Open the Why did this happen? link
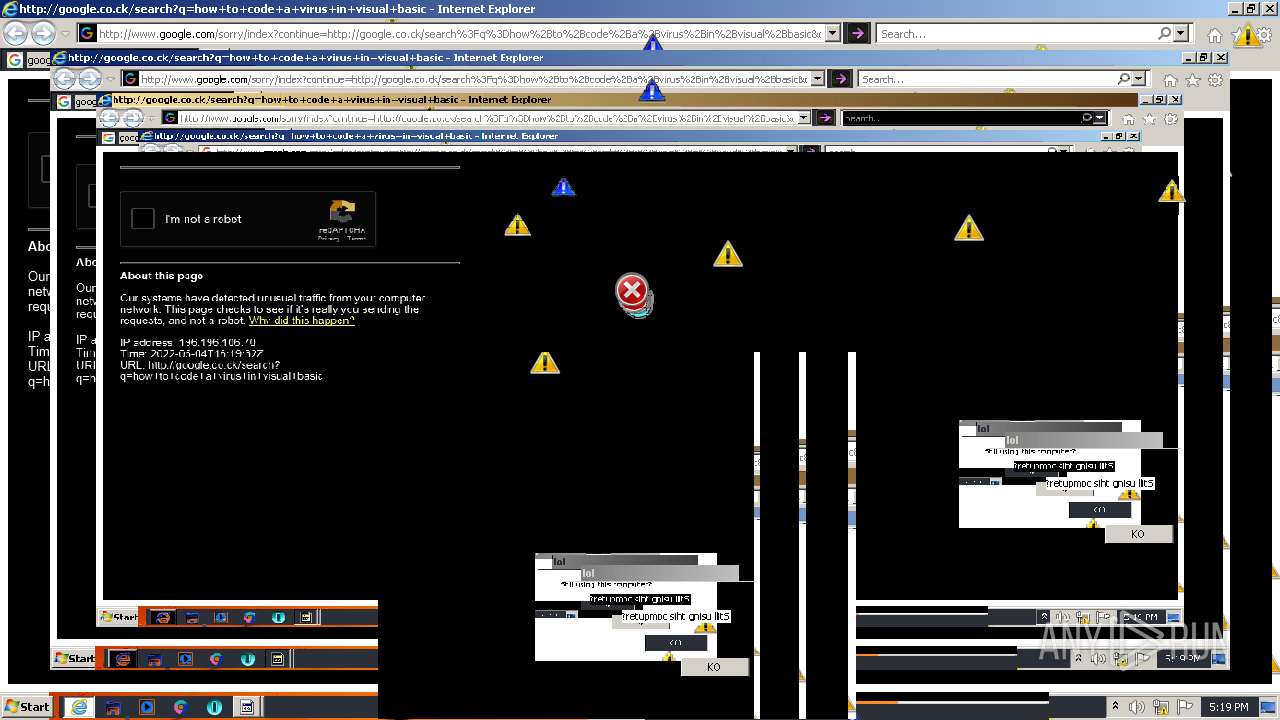 tap(301, 321)
